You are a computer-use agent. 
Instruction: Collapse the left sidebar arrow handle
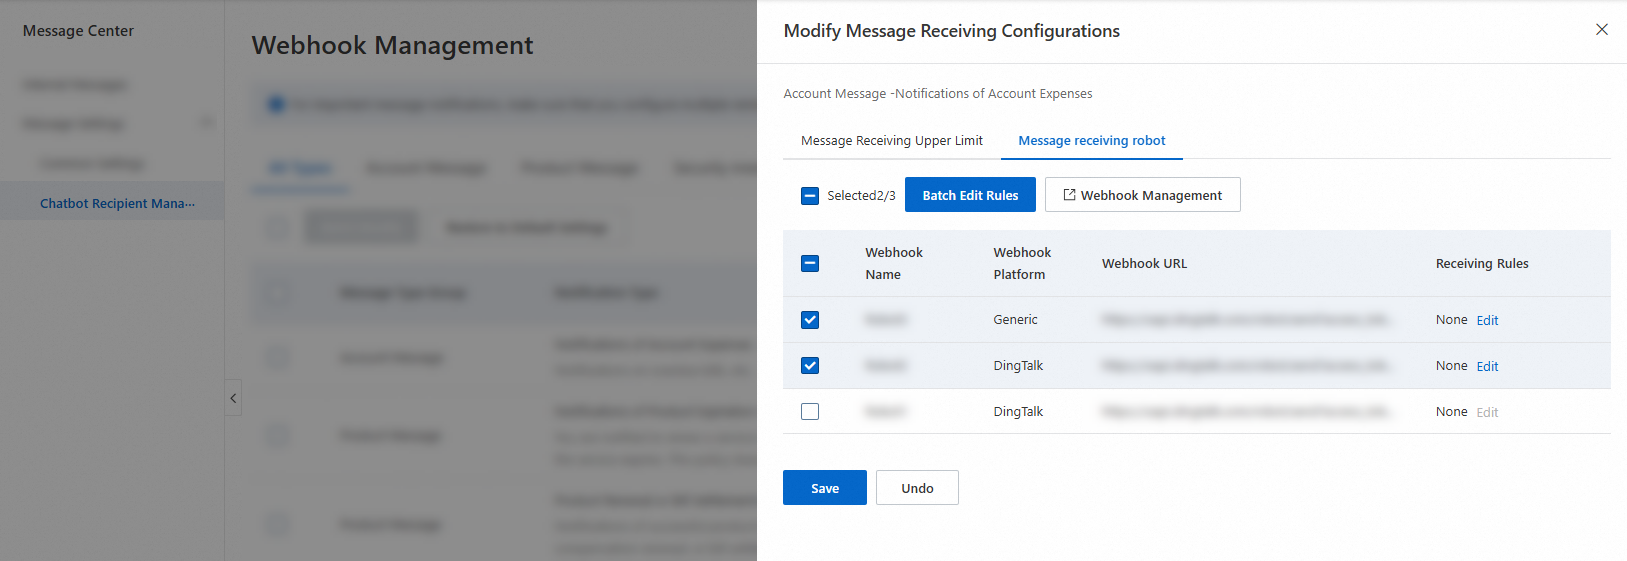233,398
